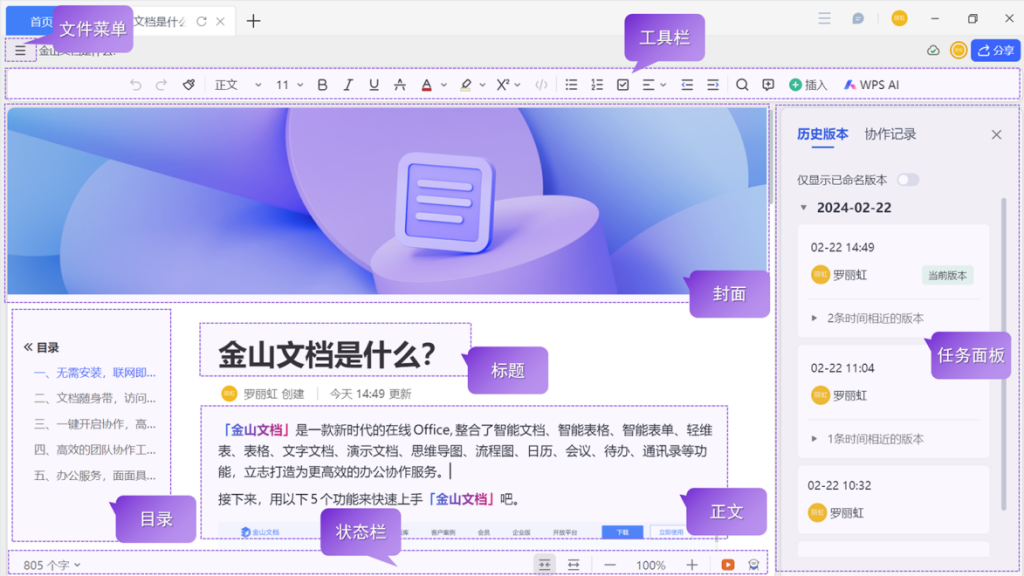Viewport: 1024px width, 576px height.
Task: Decrease paragraph indent
Action: pos(687,85)
